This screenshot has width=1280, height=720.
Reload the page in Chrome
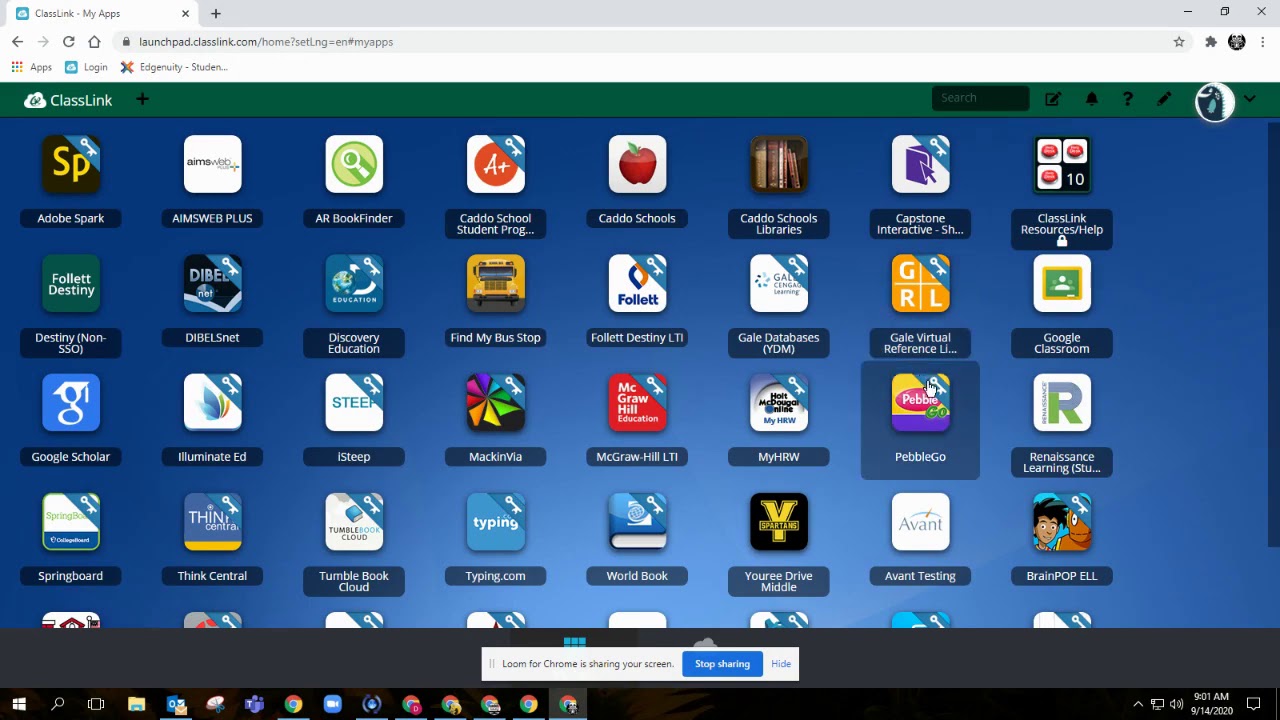(68, 42)
